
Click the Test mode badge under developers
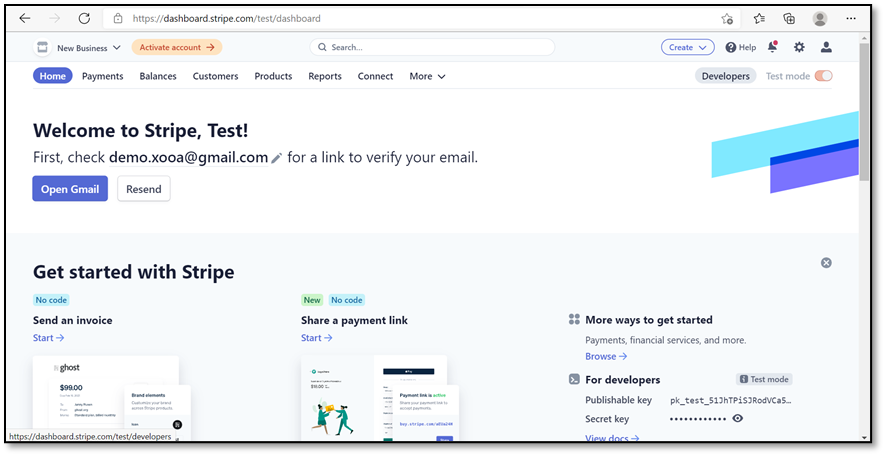pos(764,379)
